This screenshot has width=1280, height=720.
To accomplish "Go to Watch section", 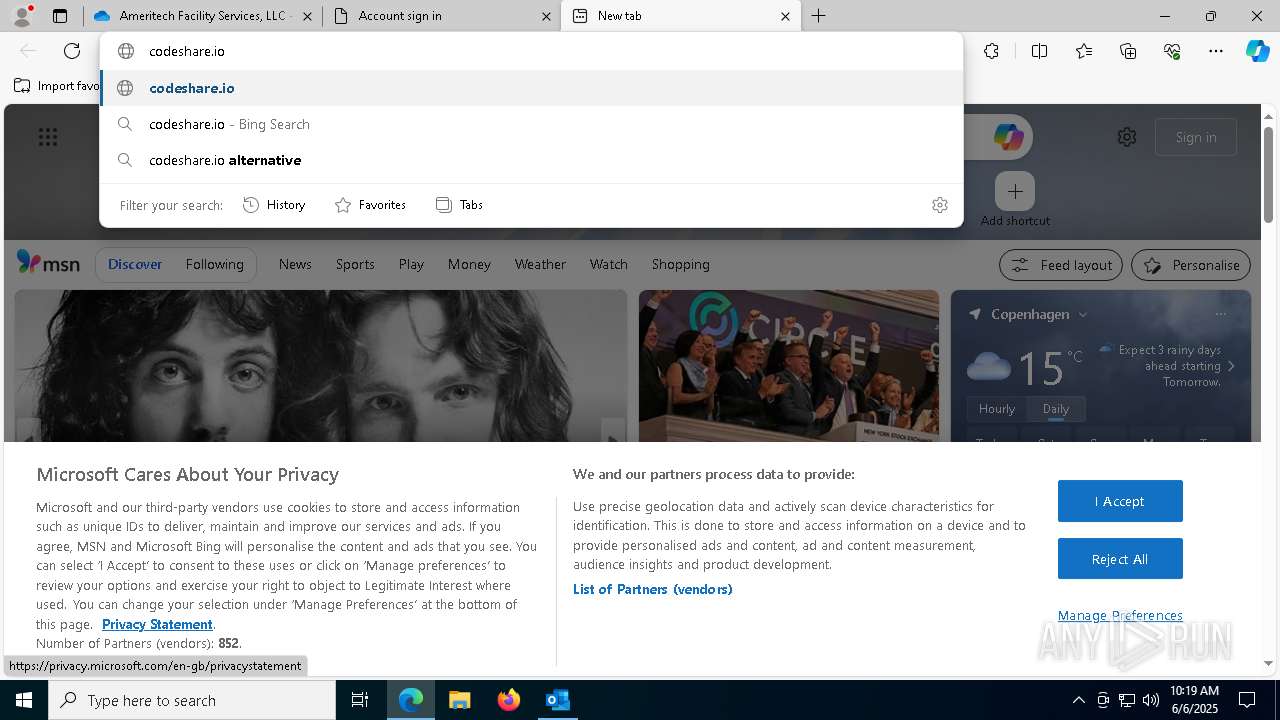I will pos(609,264).
